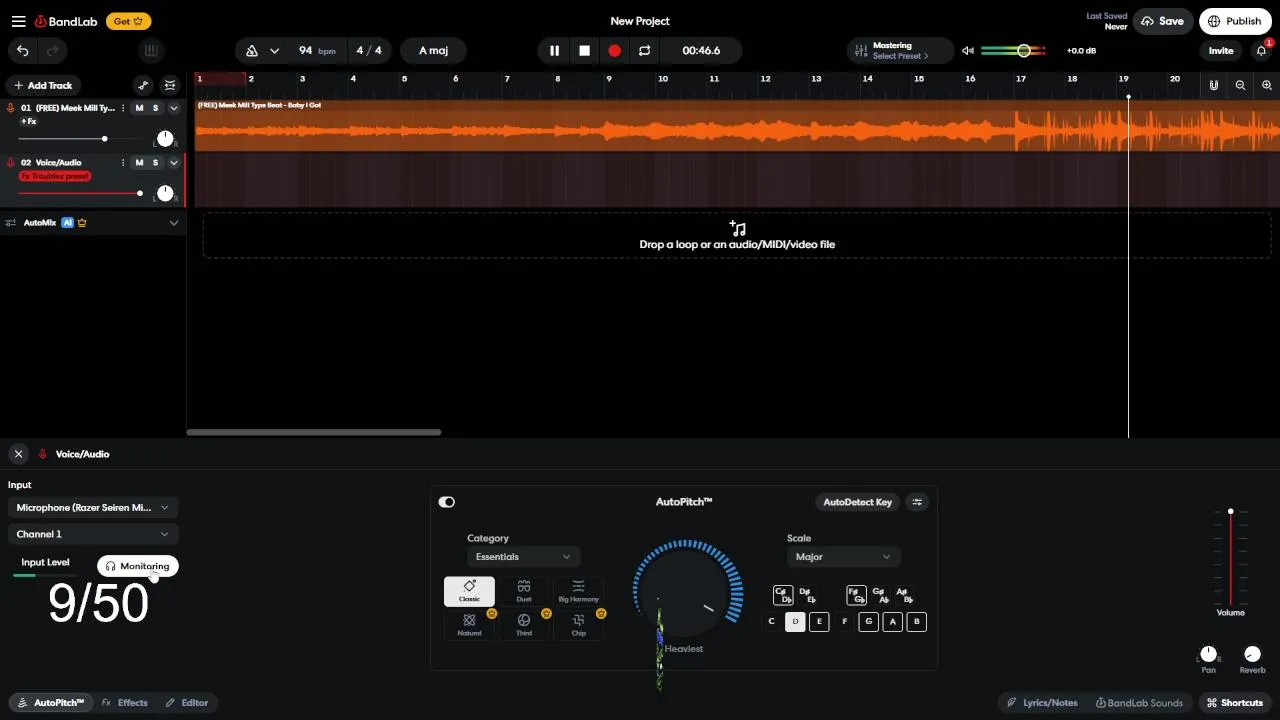Mute track 01 Meek Mill

coord(140,108)
